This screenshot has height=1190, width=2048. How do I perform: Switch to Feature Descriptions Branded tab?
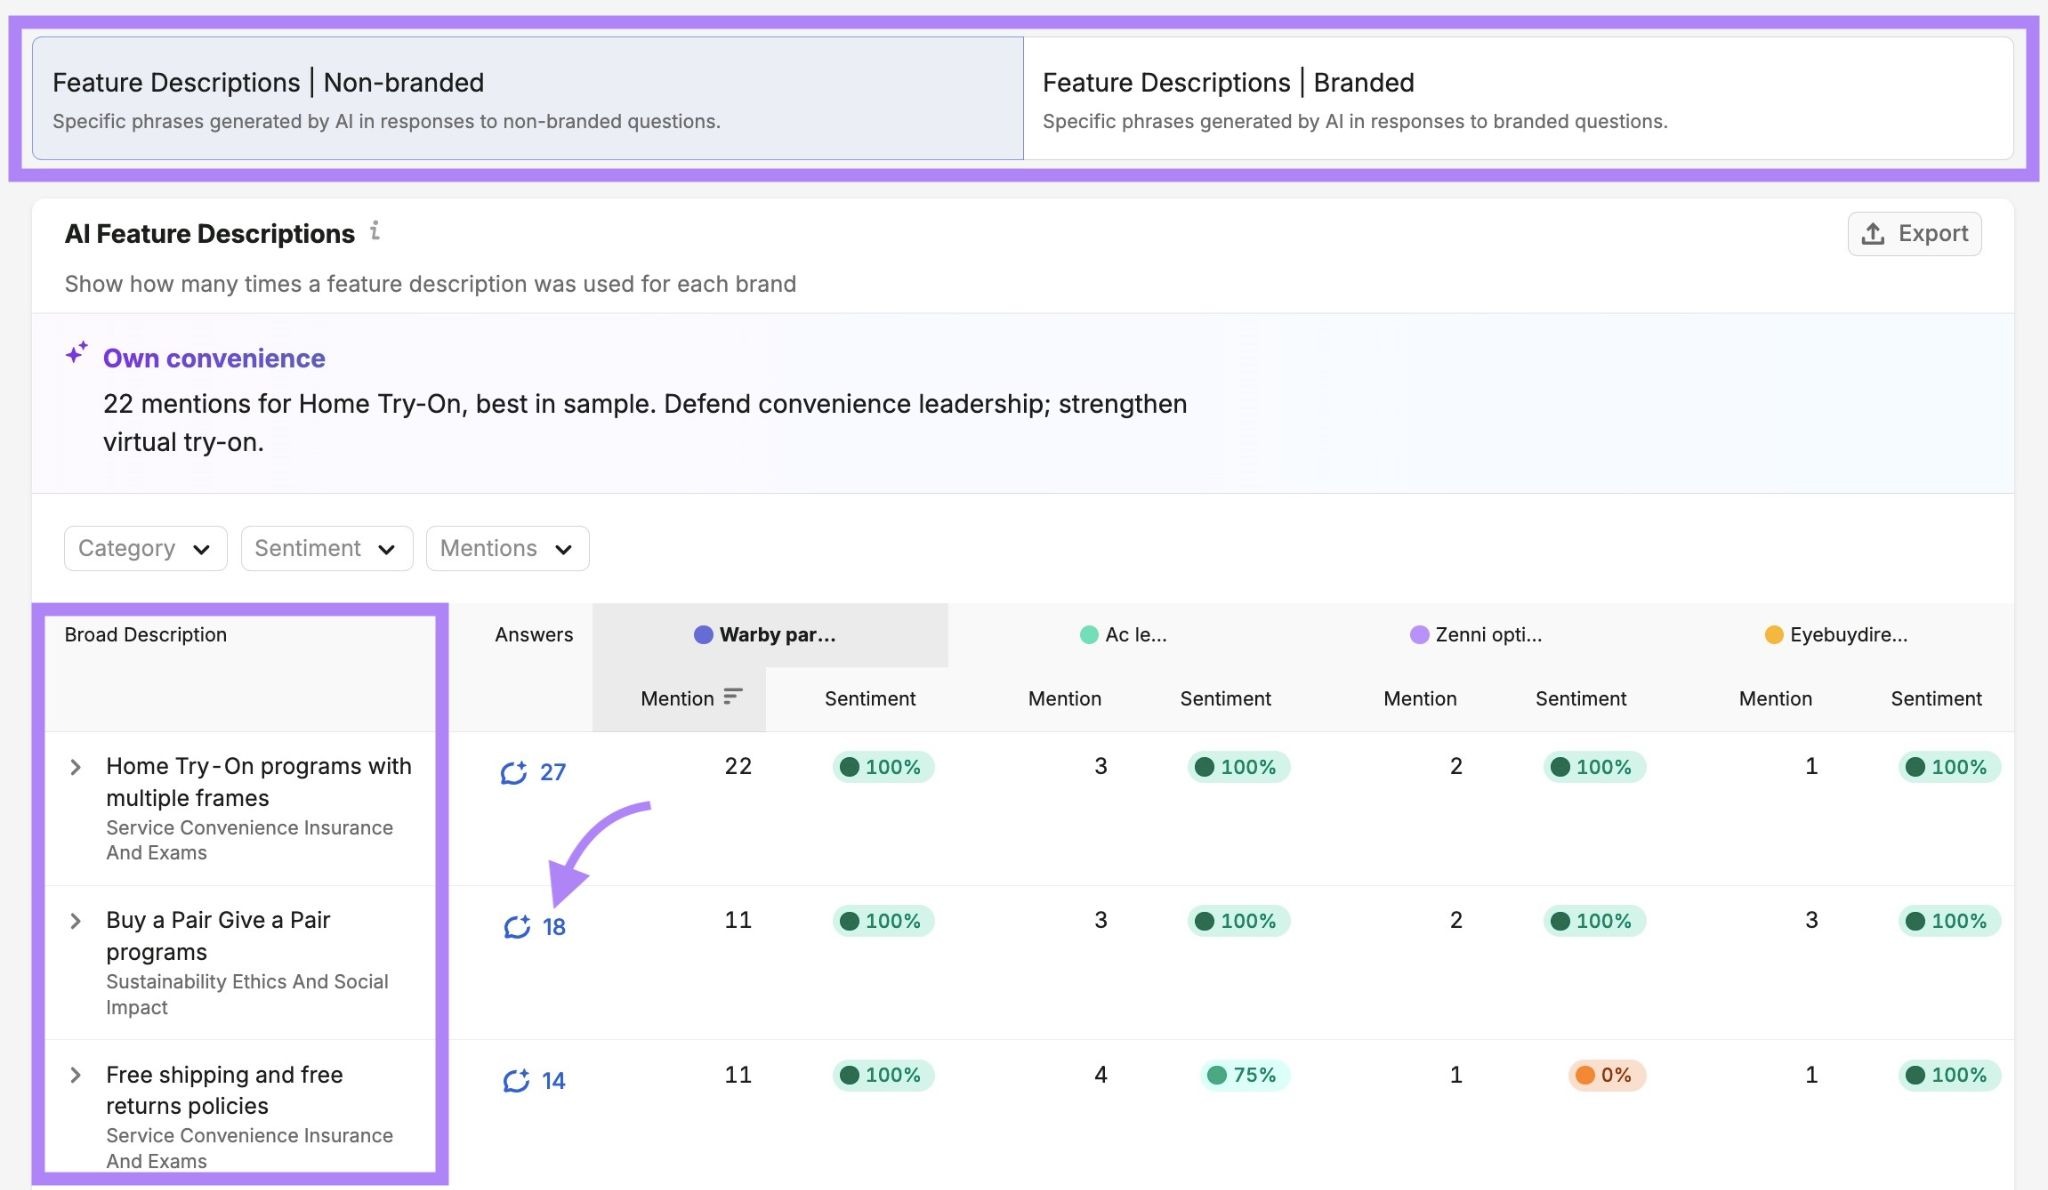pyautogui.click(x=1518, y=98)
